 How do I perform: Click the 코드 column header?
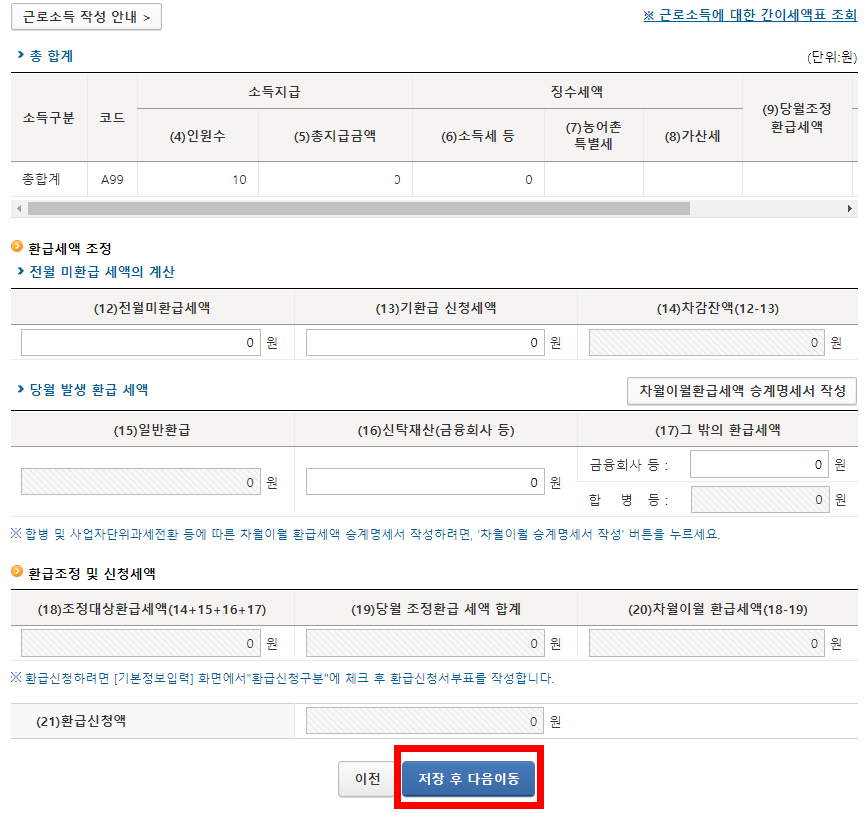click(x=112, y=117)
